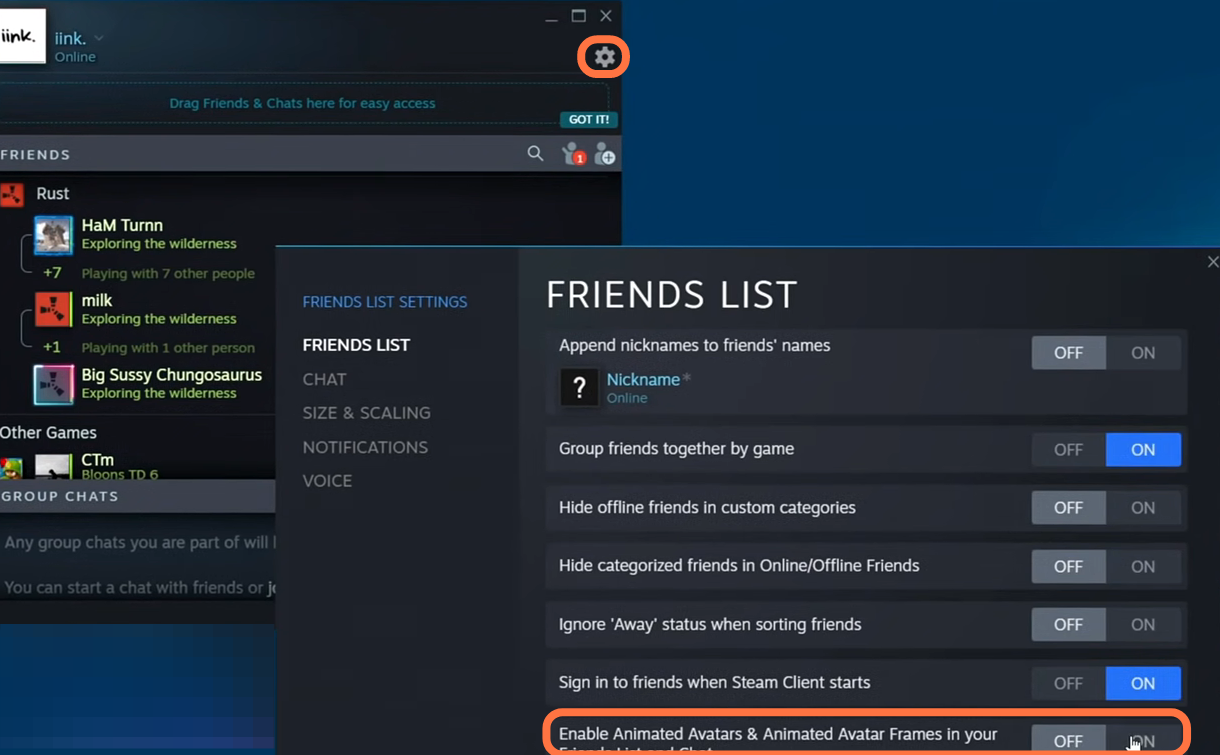Turn OFF Animated Avatars & Avatar Frames
The image size is (1220, 755).
pos(1068,740)
